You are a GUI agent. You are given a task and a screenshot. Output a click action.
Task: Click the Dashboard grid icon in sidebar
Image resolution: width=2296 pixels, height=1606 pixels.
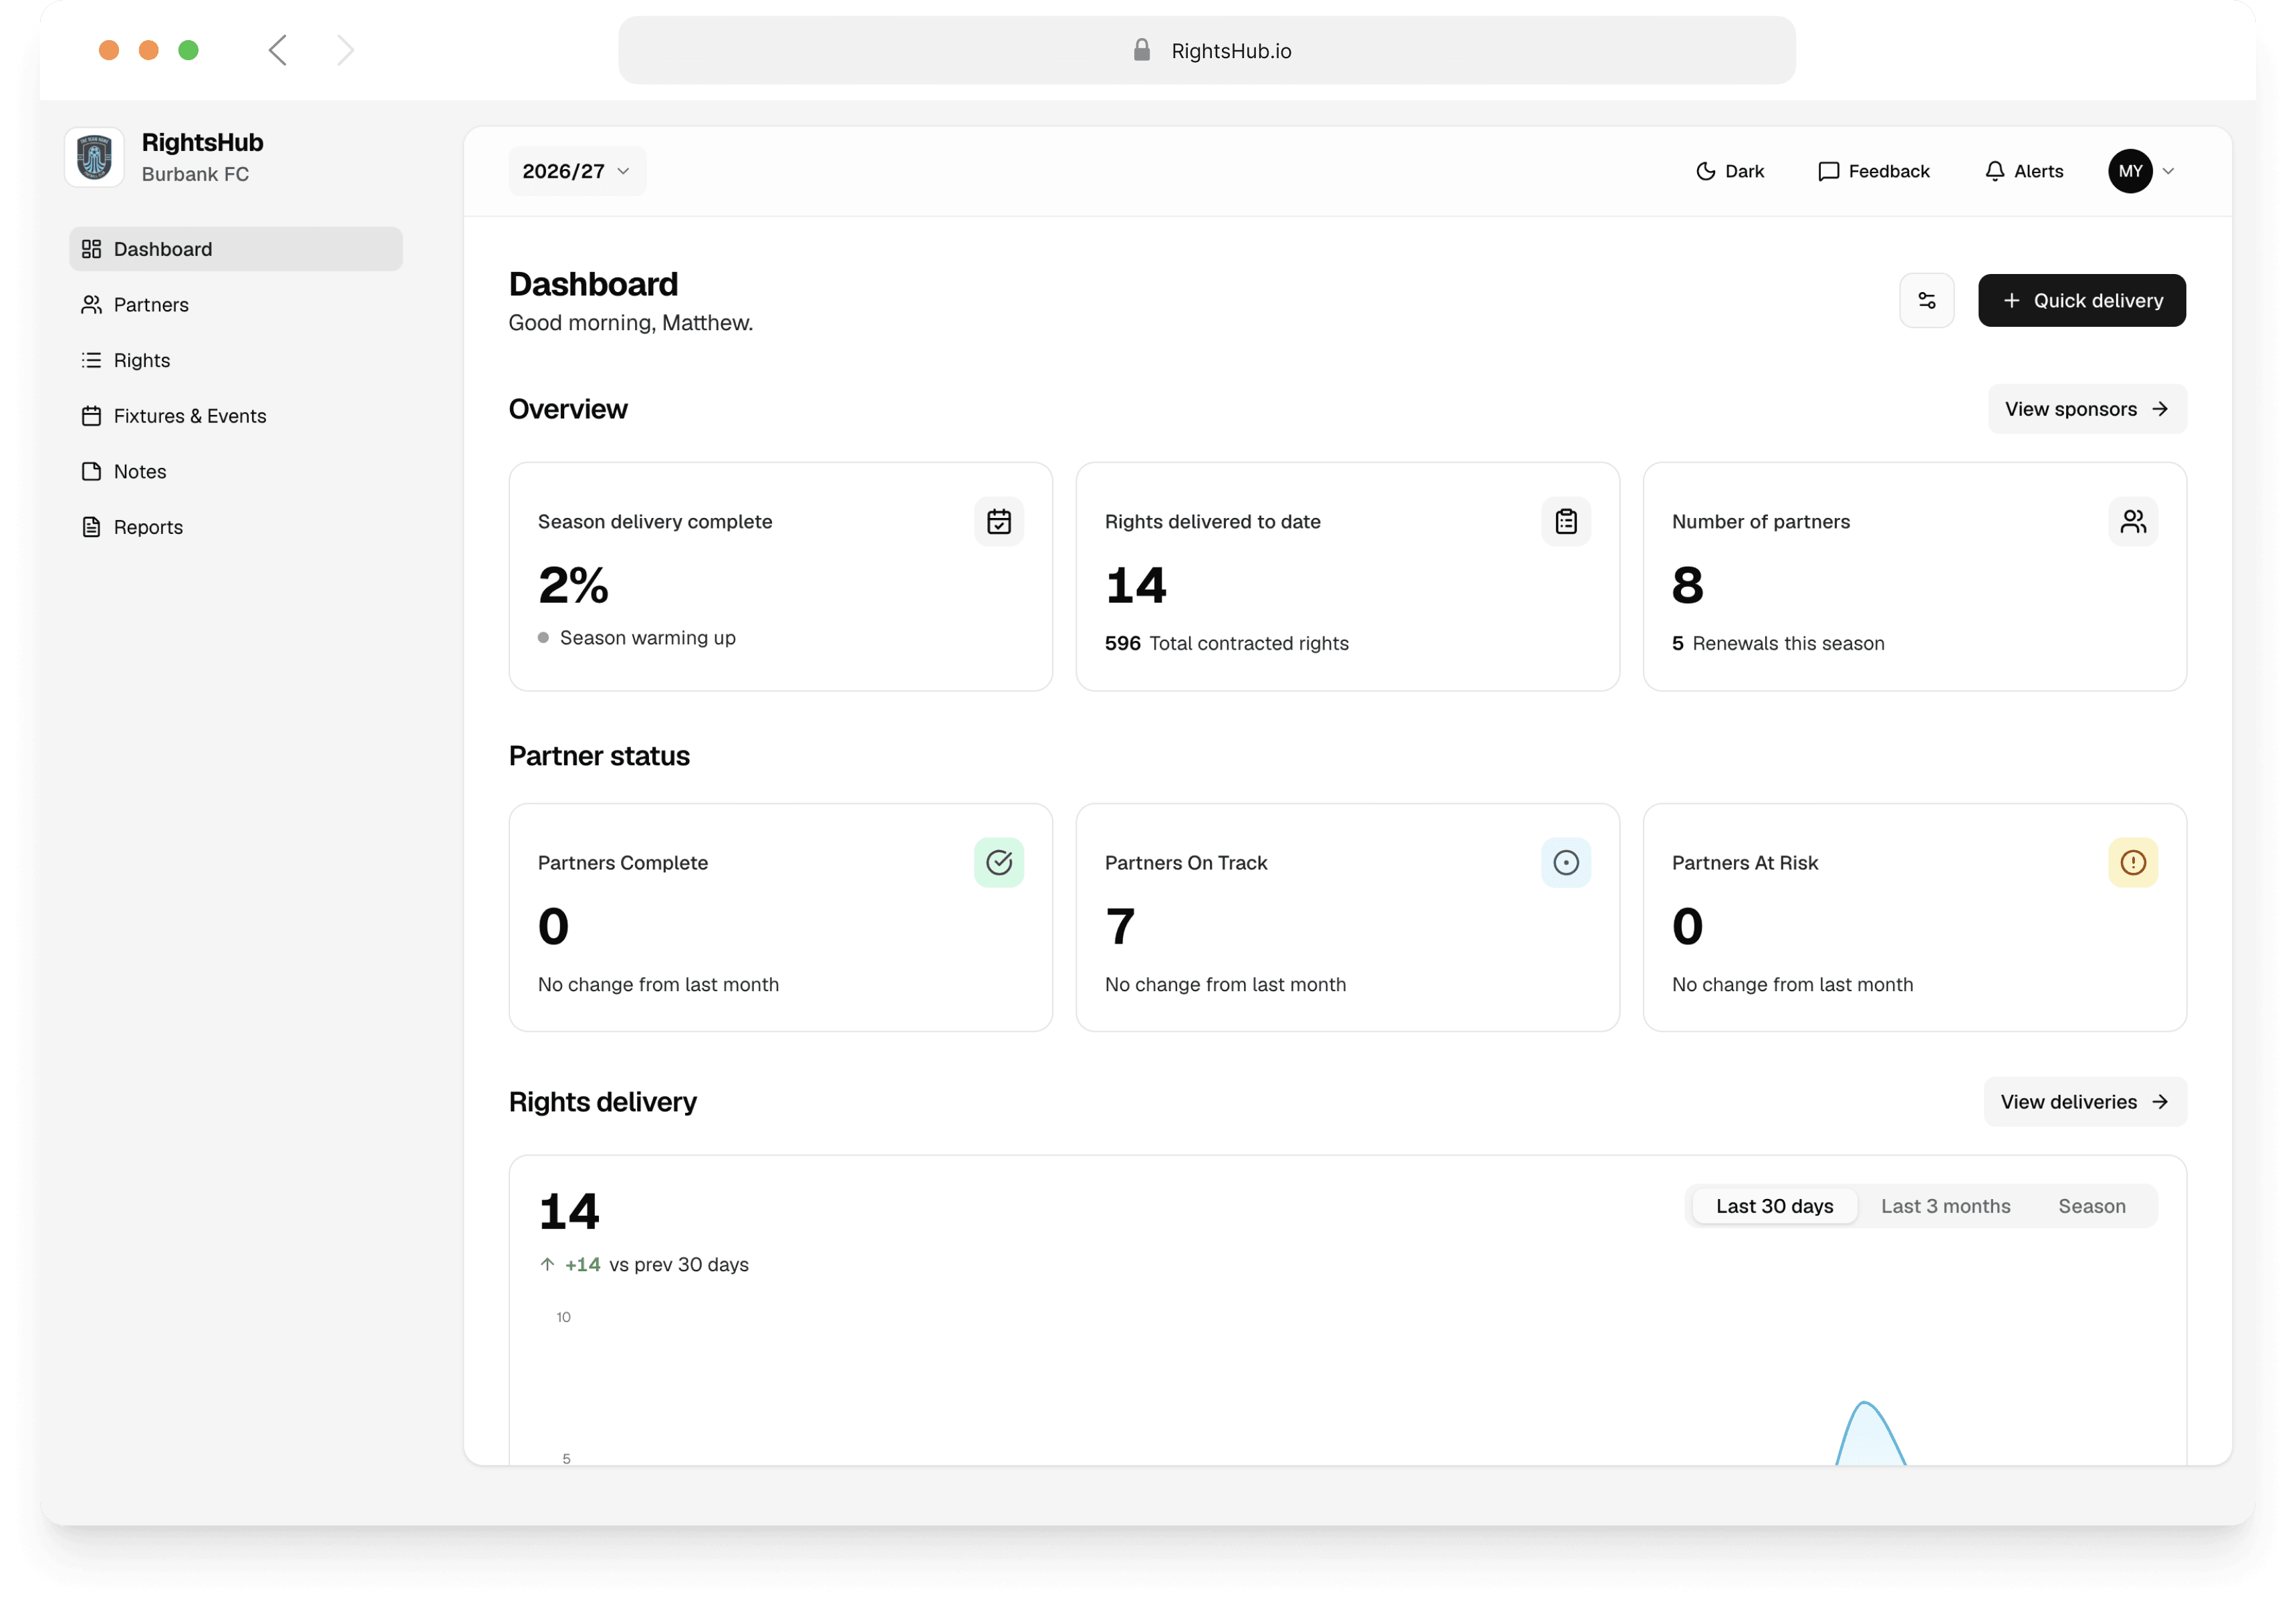91,249
